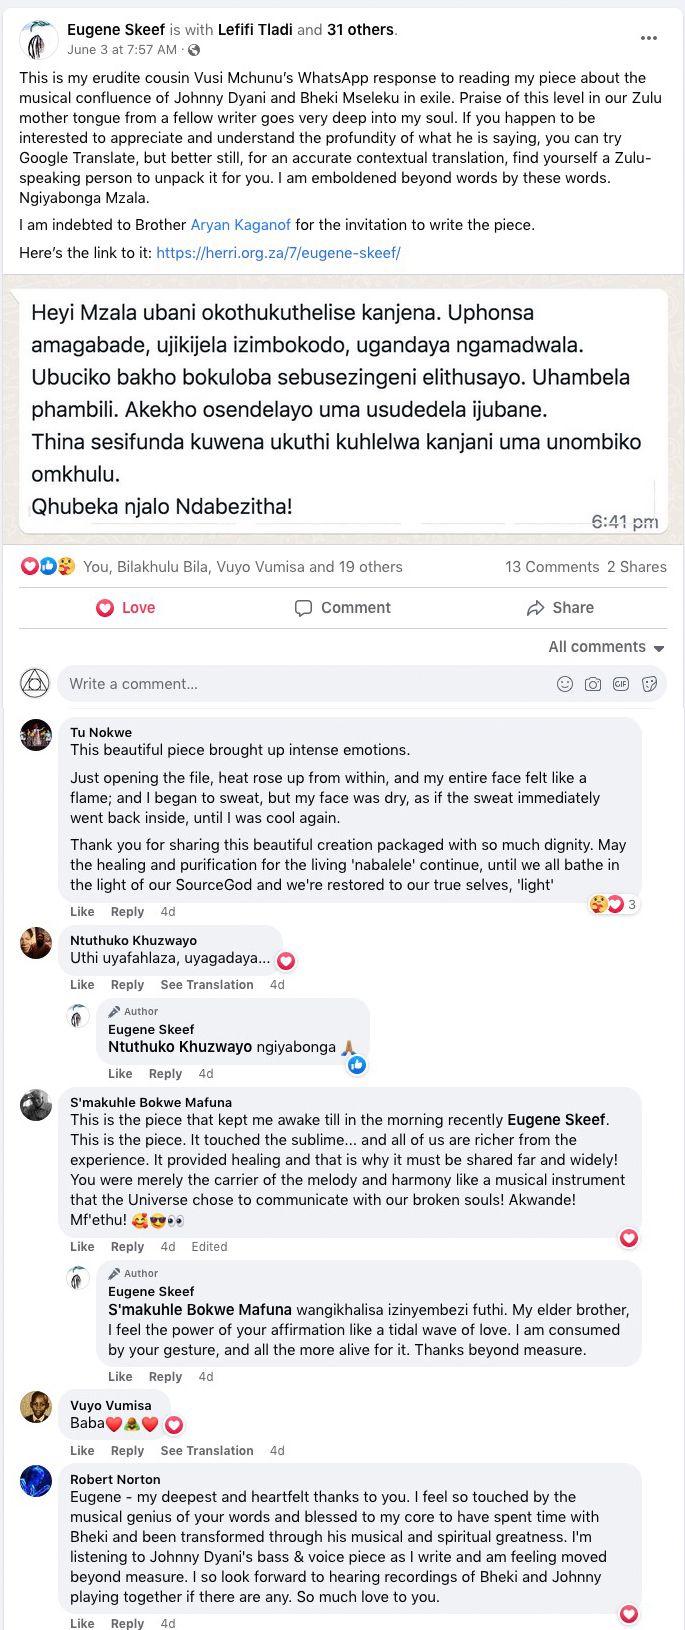685x1630 pixels.
Task: Click the Comment speech bubble button
Action: pyautogui.click(x=342, y=608)
